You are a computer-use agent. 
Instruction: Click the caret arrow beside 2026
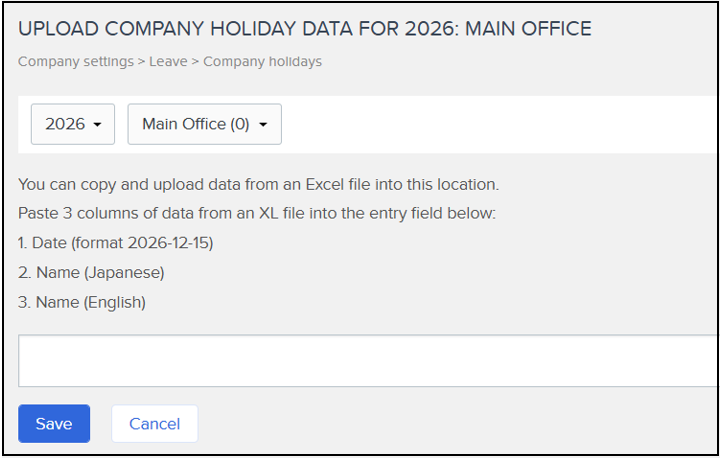tap(97, 124)
